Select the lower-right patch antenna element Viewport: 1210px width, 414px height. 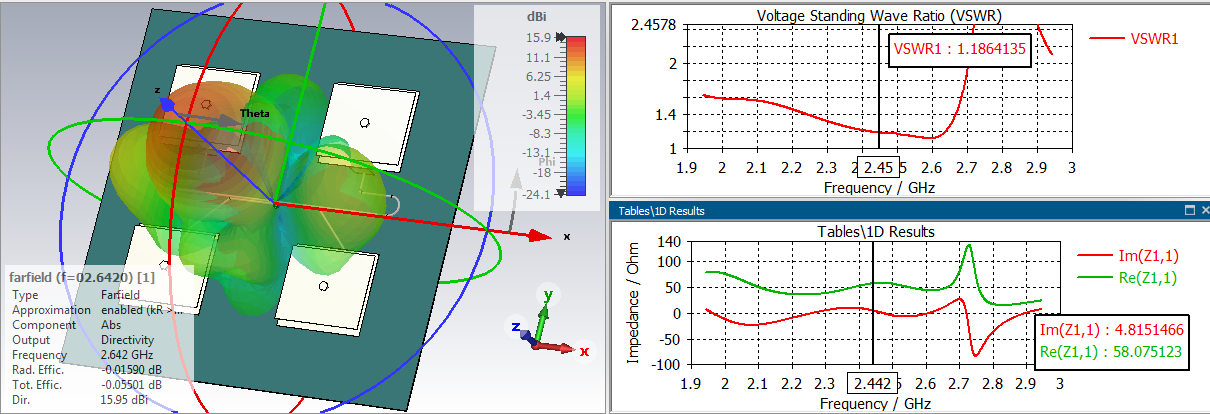[x=332, y=287]
